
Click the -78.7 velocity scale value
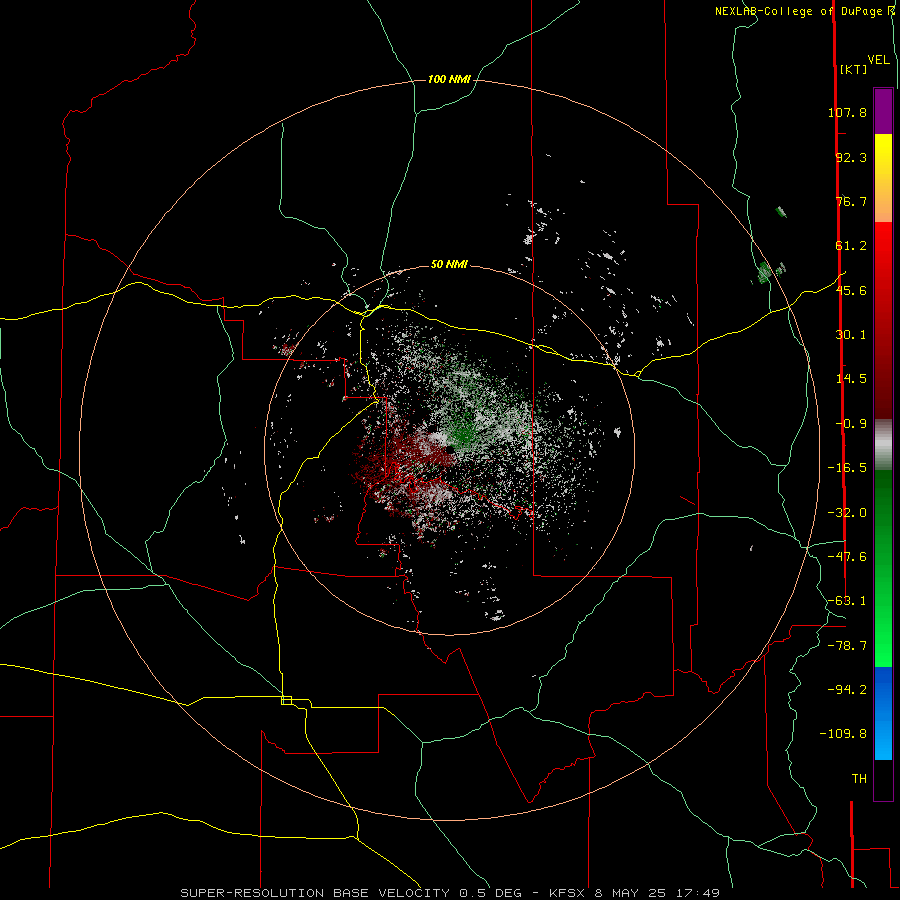point(847,646)
